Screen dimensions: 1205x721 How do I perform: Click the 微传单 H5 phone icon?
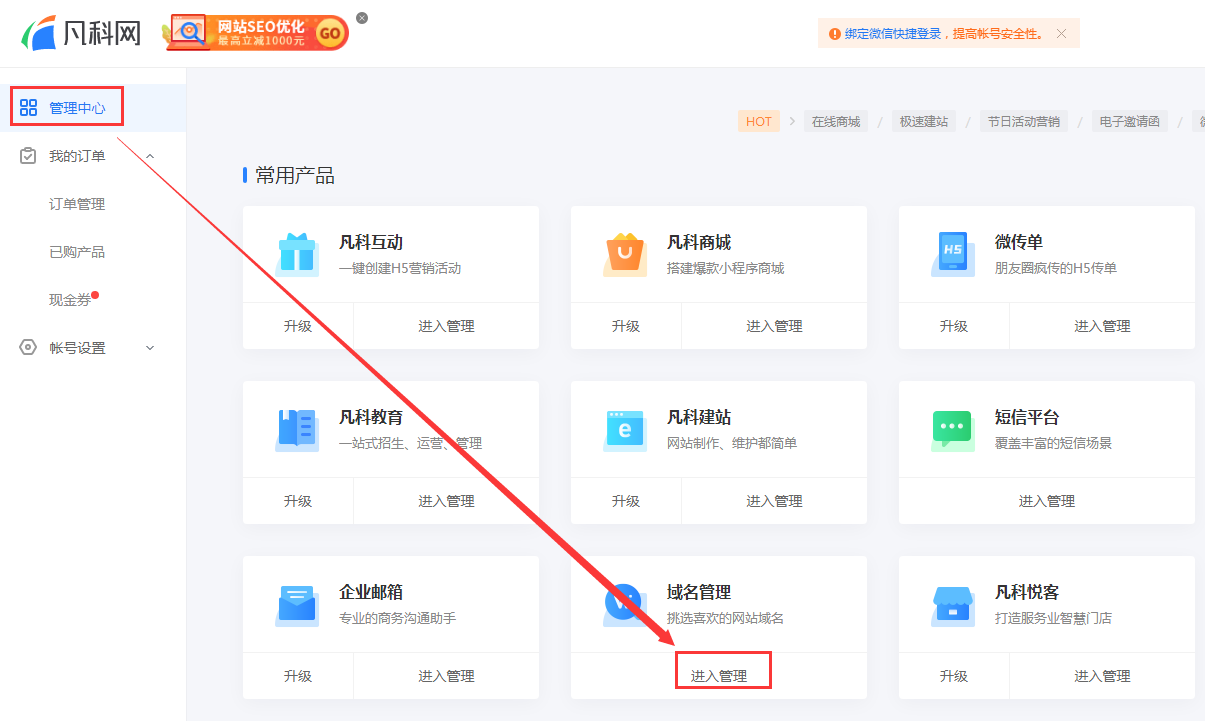pyautogui.click(x=952, y=254)
